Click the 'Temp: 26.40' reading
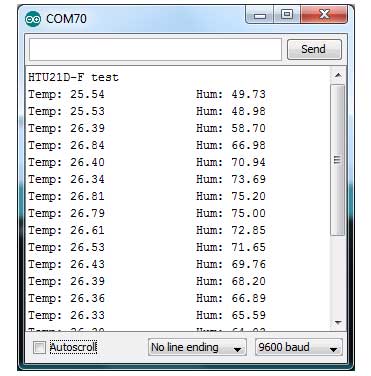 coord(66,162)
